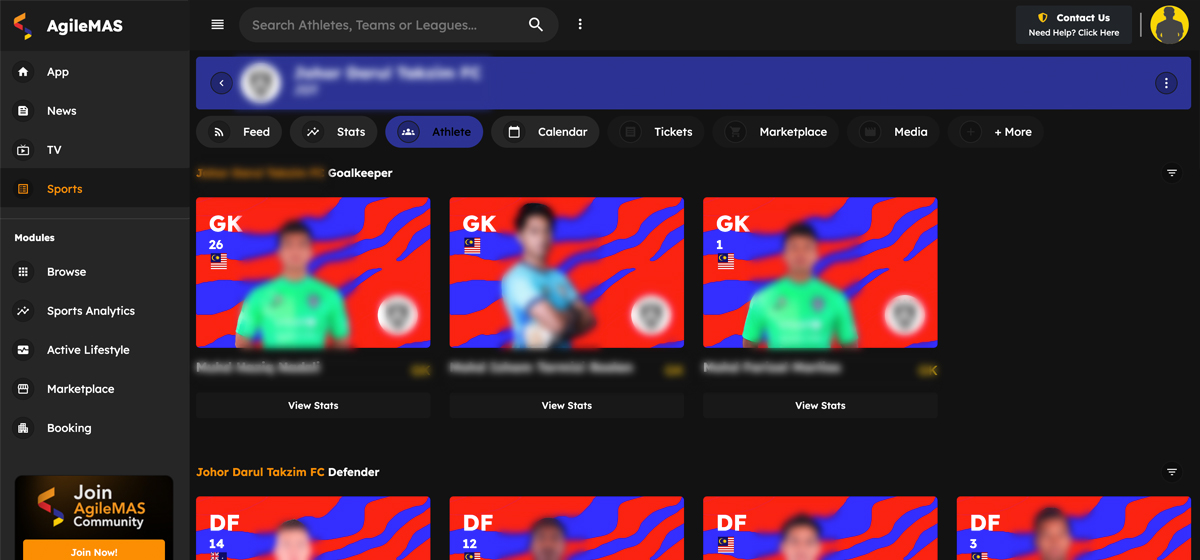This screenshot has width=1200, height=560.
Task: Open the Booking module
Action: point(68,428)
